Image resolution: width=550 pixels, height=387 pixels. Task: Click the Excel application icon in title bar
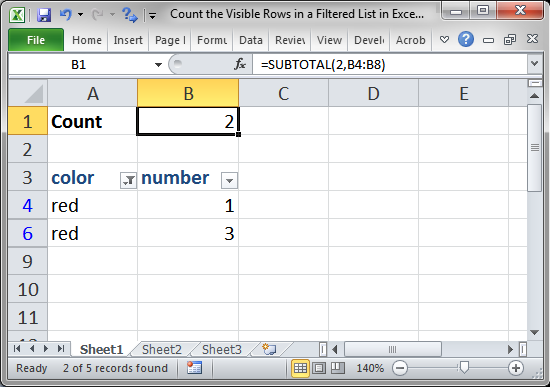[x=16, y=15]
